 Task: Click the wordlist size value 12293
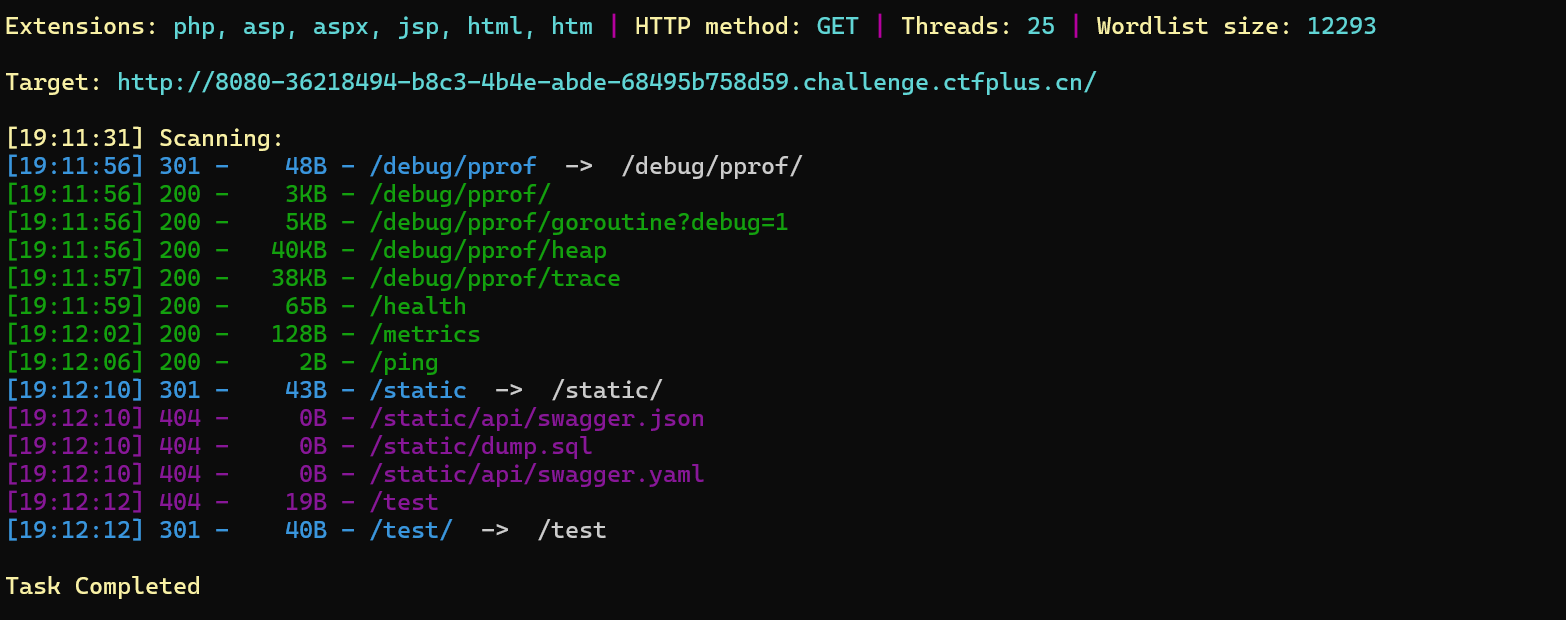[1341, 26]
